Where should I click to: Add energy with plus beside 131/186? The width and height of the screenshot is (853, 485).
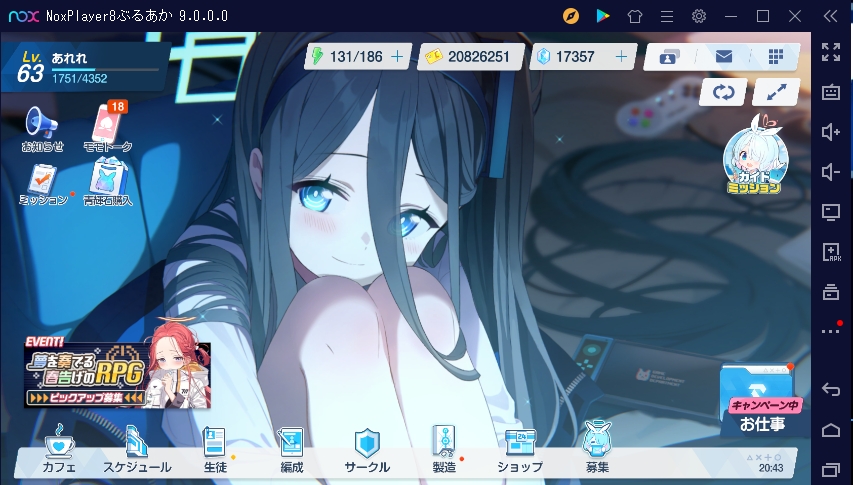click(x=398, y=57)
